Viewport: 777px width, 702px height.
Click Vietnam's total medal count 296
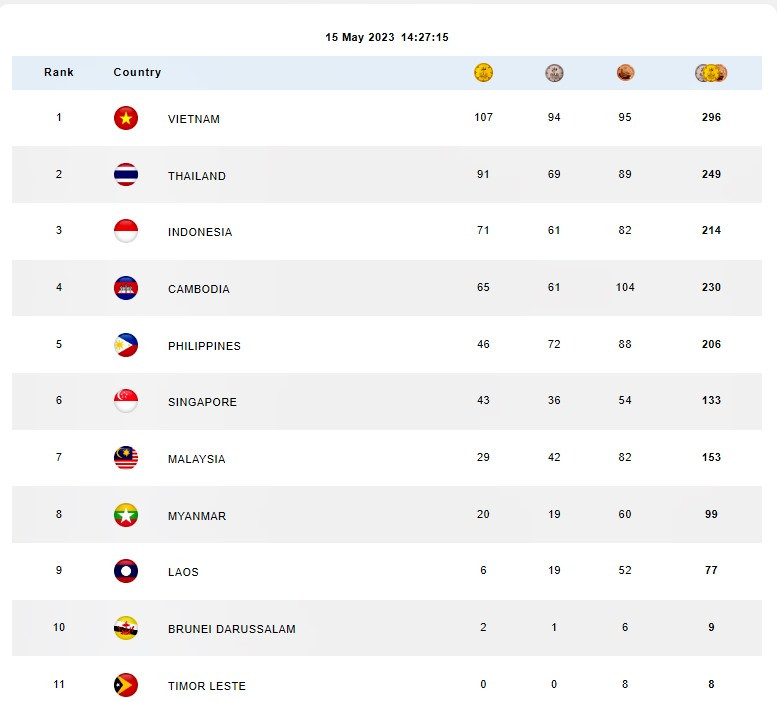[711, 117]
